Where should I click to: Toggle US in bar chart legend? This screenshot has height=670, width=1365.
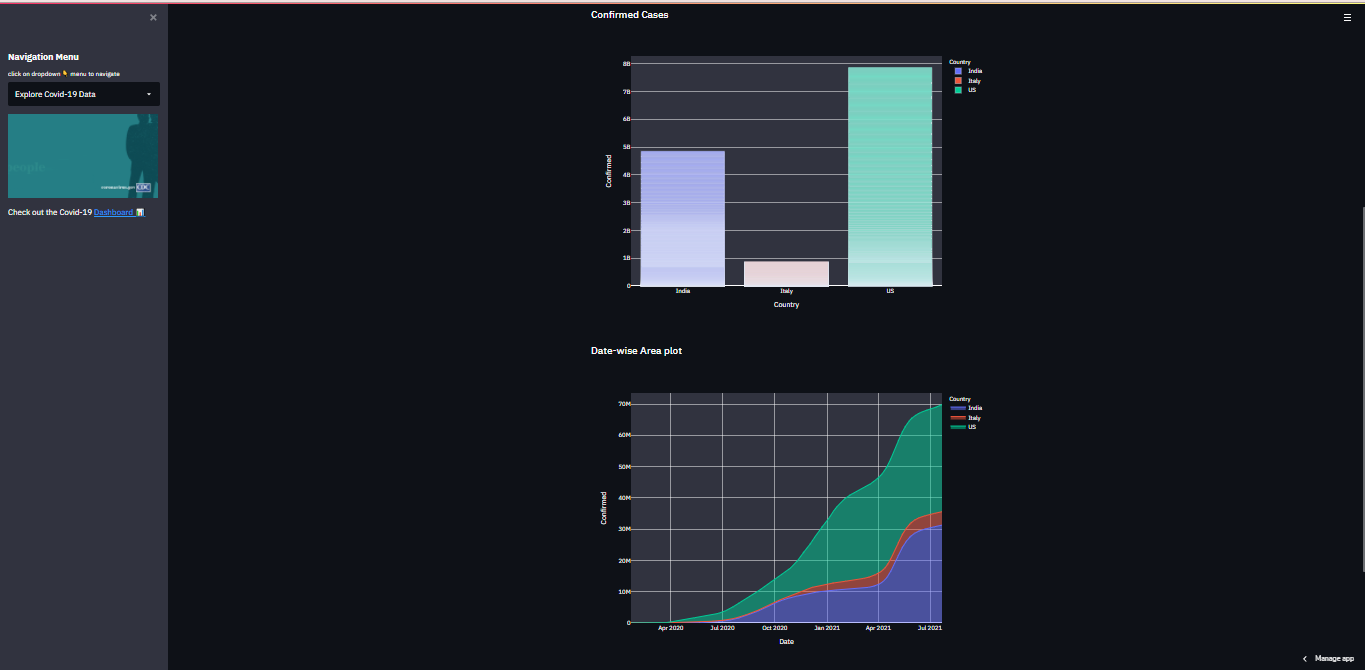pyautogui.click(x=966, y=90)
